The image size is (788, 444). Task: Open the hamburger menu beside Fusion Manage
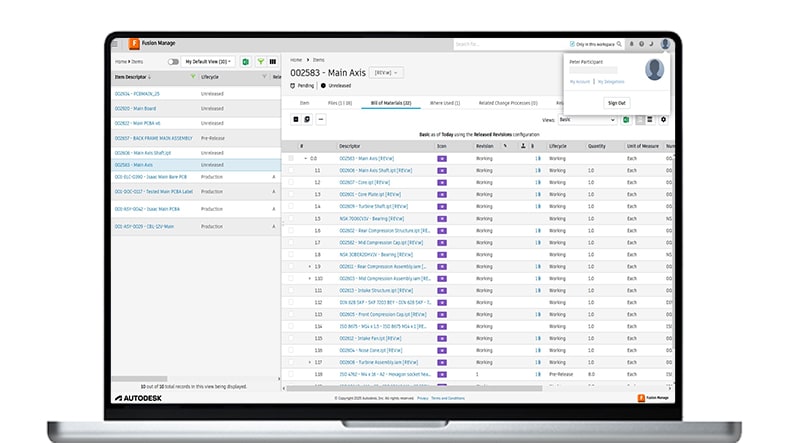point(117,44)
